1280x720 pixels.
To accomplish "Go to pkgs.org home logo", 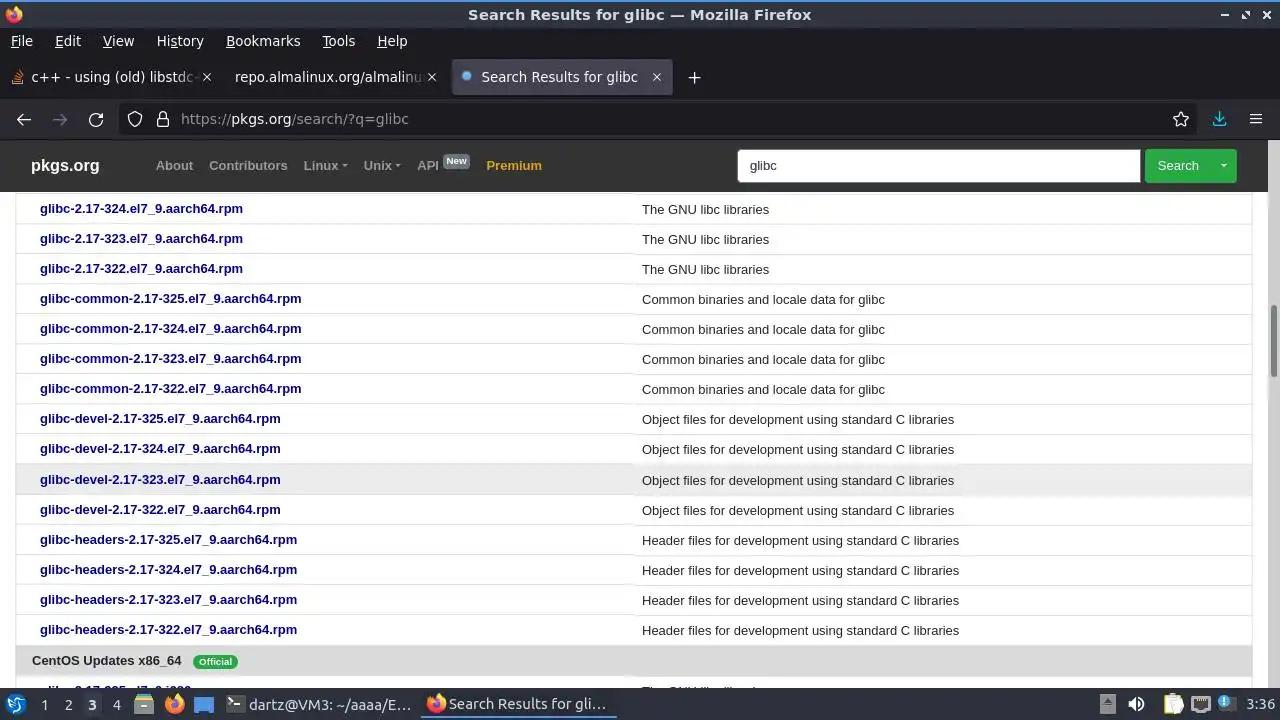I will [65, 166].
